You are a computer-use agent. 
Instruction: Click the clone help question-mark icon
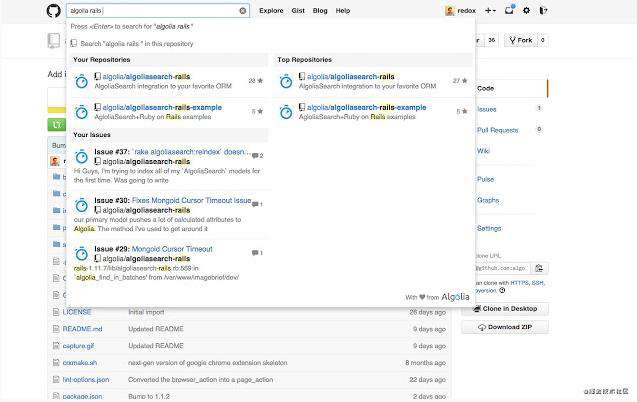(x=502, y=290)
